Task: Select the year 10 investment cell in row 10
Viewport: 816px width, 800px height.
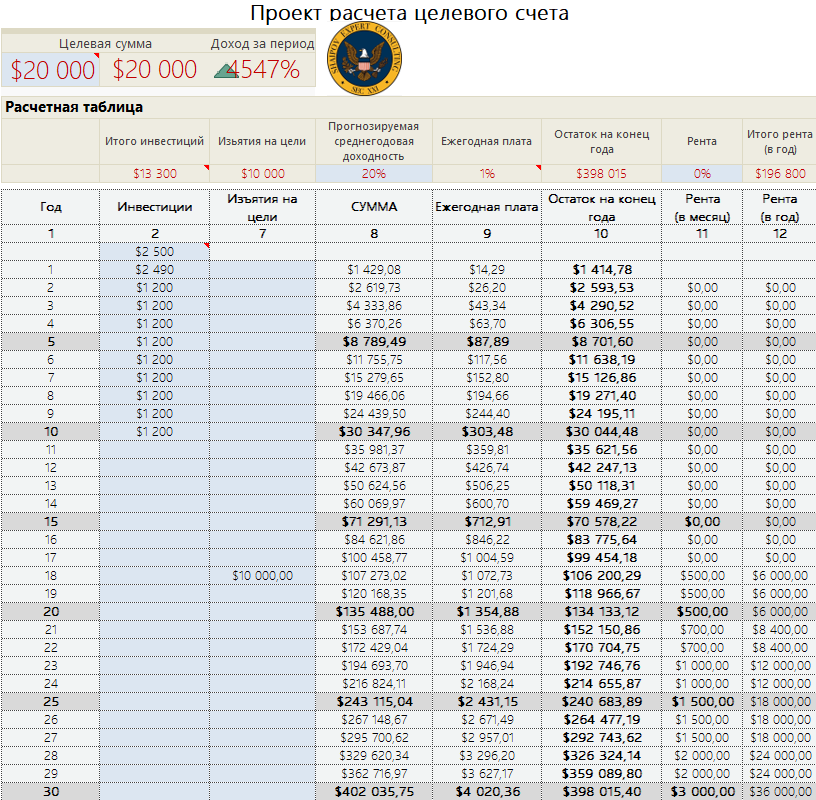Action: (155, 431)
